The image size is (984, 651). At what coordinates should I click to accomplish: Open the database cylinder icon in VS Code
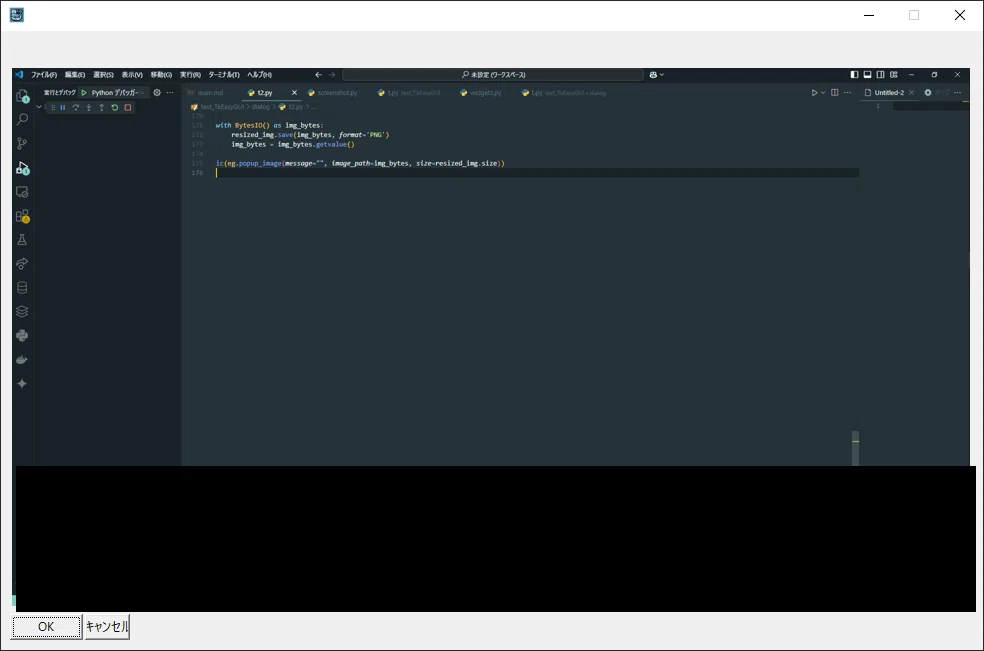coord(22,288)
